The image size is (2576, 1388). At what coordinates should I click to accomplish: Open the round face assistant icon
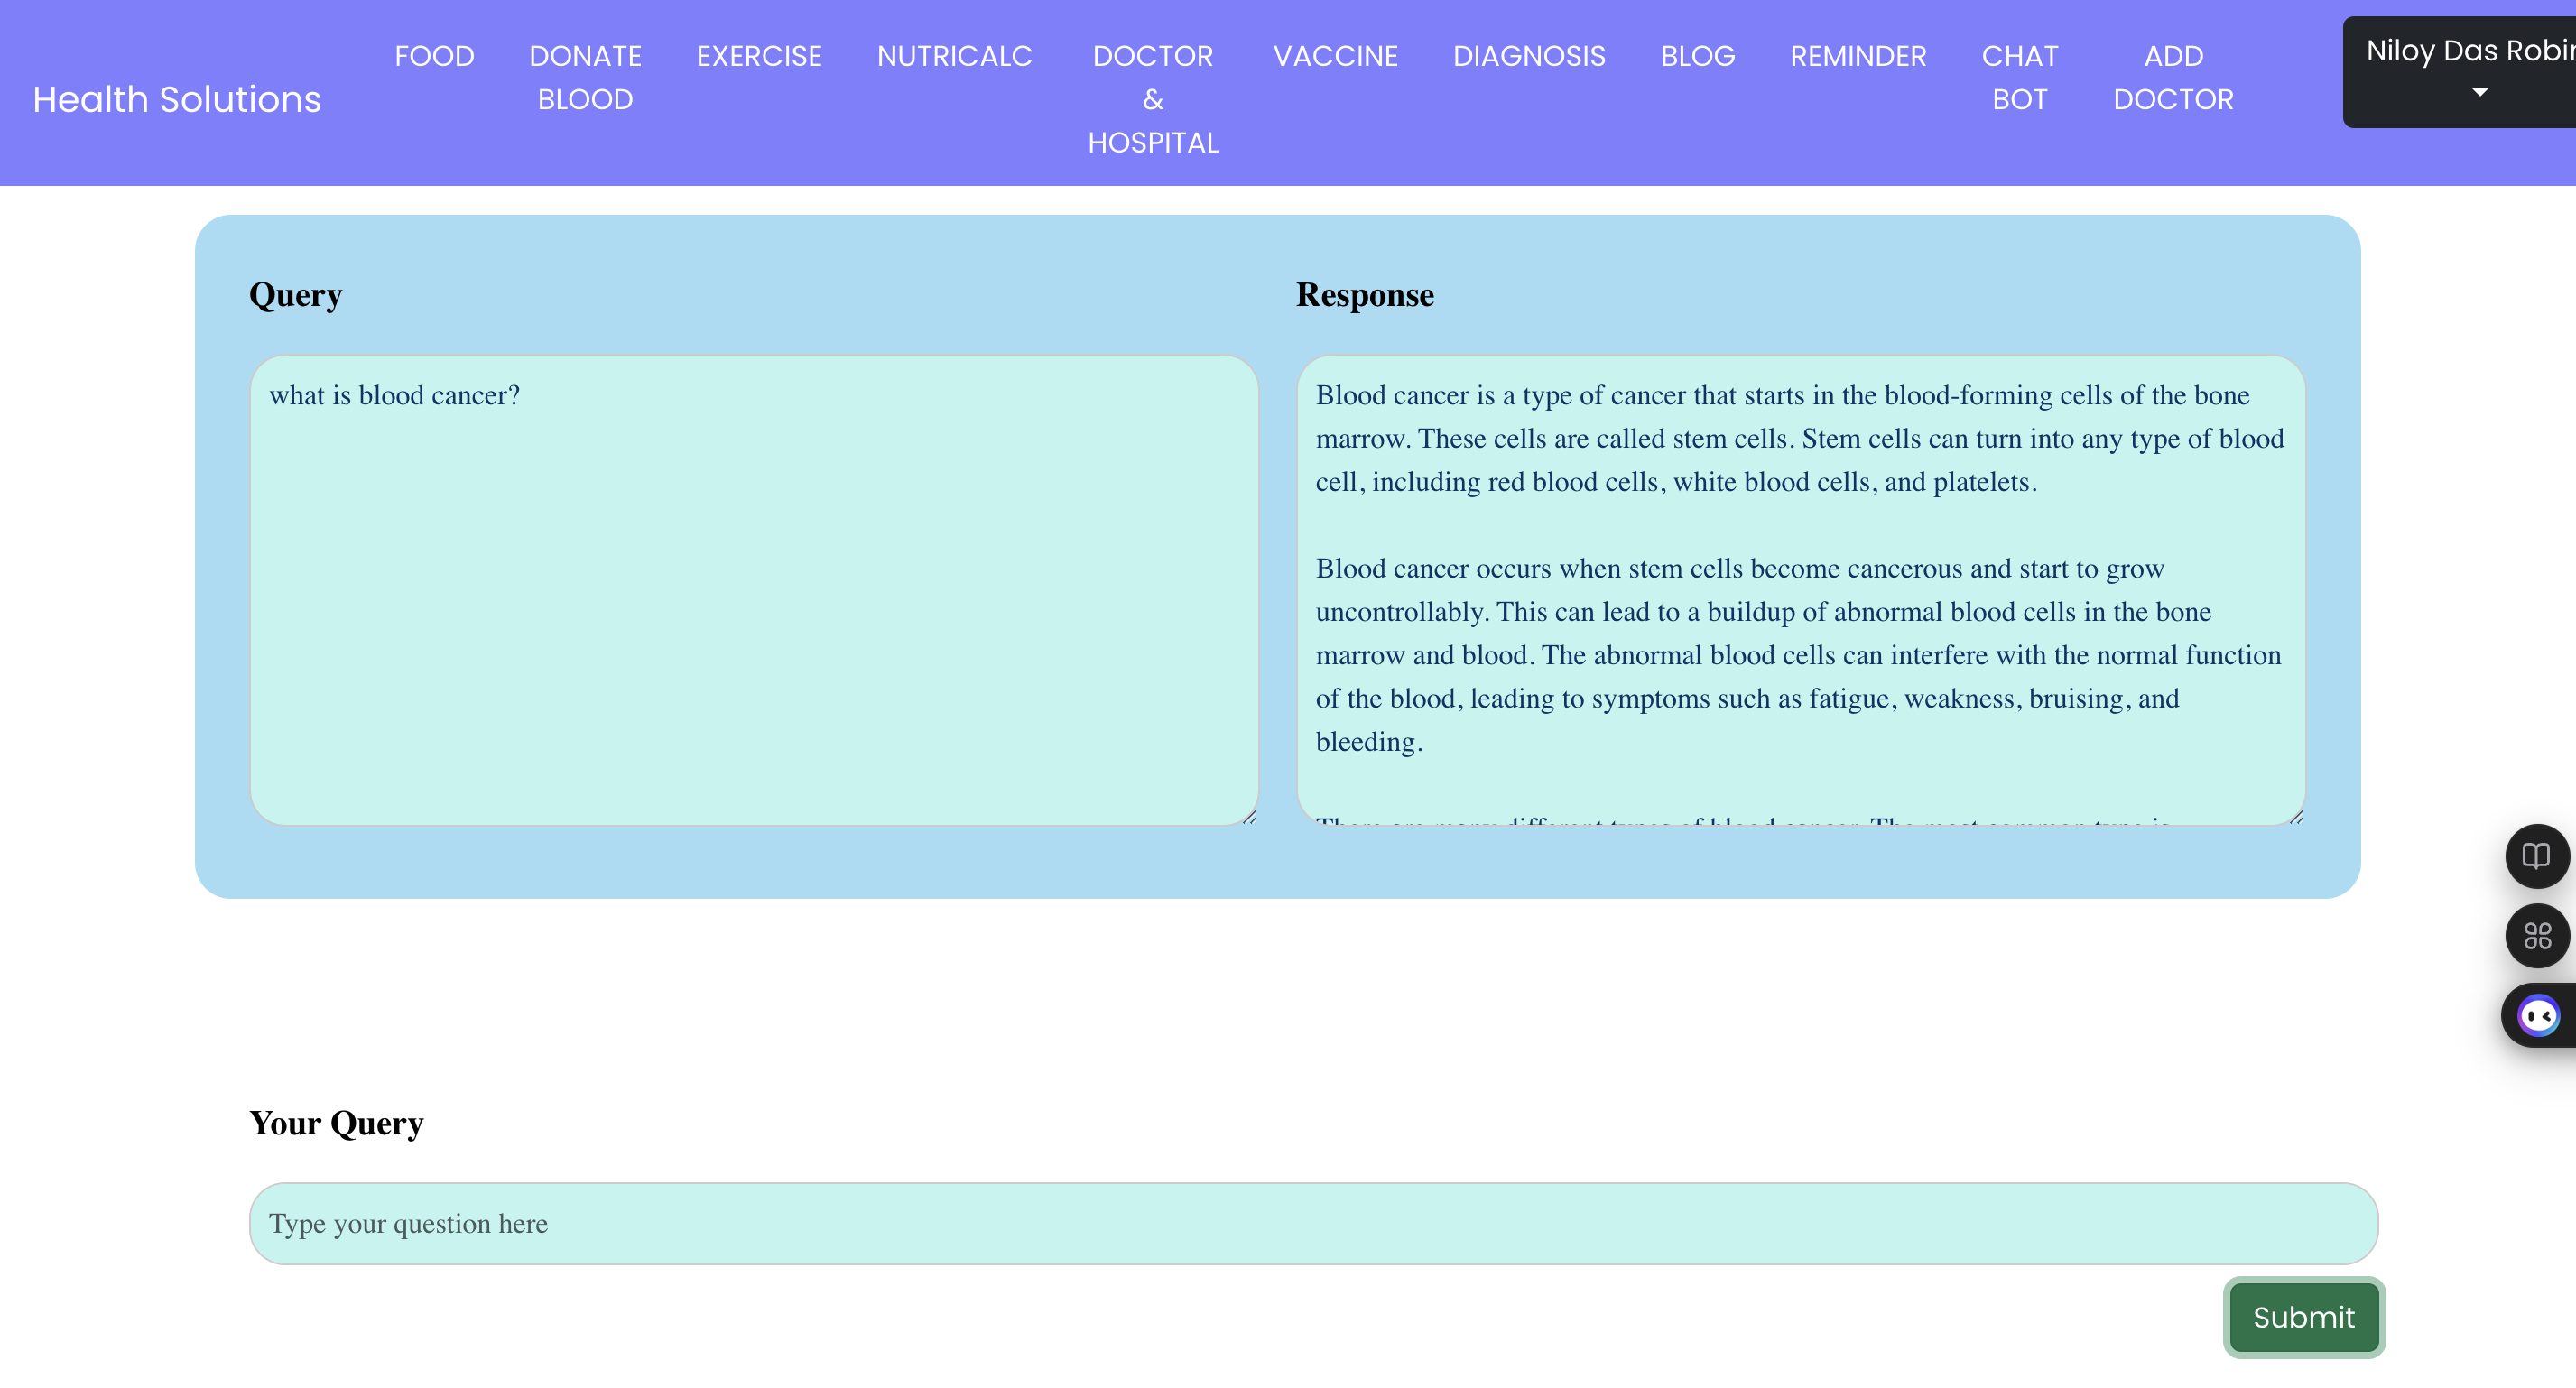2538,1016
